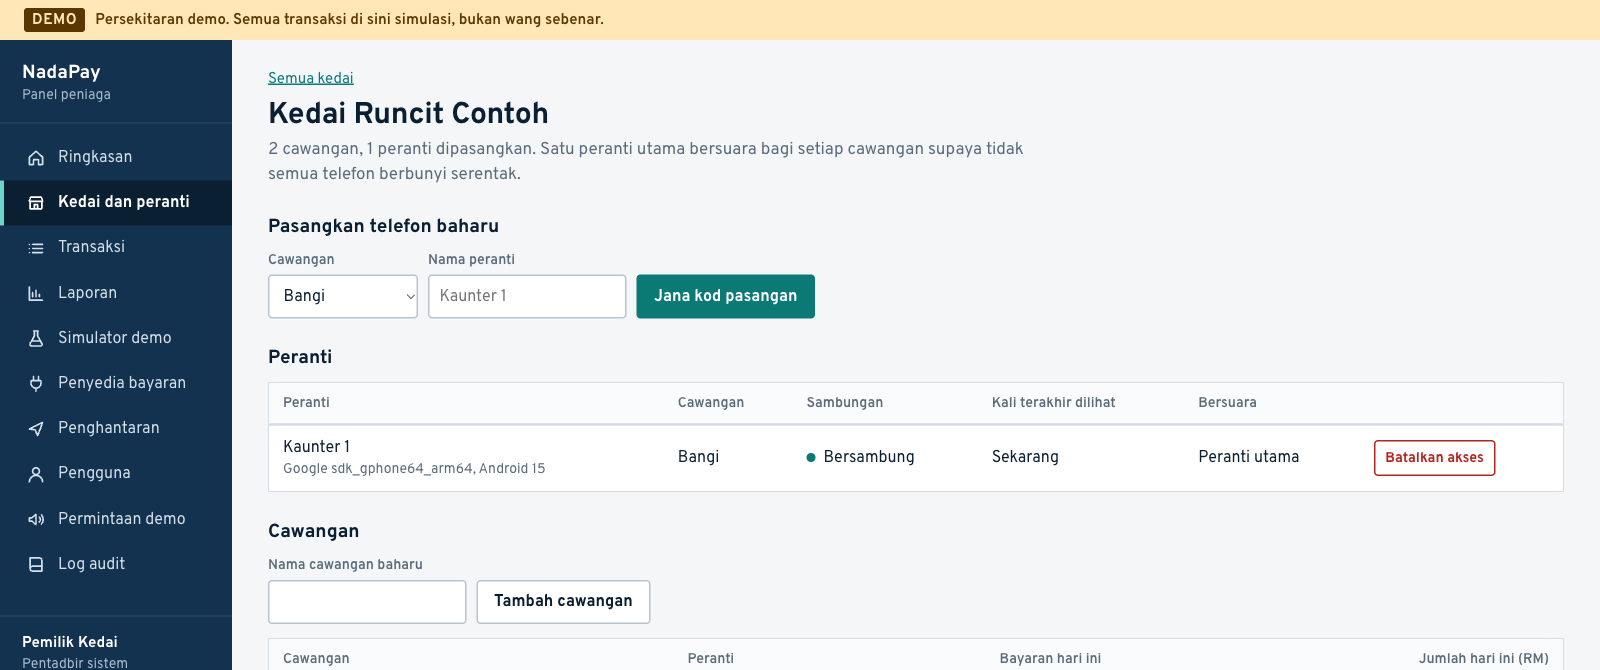The width and height of the screenshot is (1600, 670).
Task: Click the Kaunter 1 device name
Action: (316, 447)
